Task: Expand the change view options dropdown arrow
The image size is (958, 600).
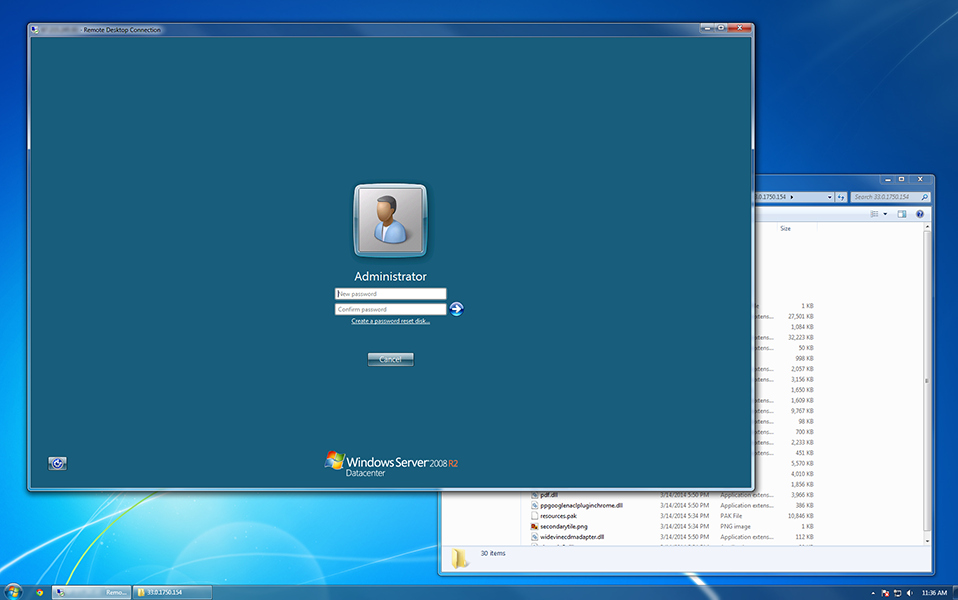Action: 885,214
